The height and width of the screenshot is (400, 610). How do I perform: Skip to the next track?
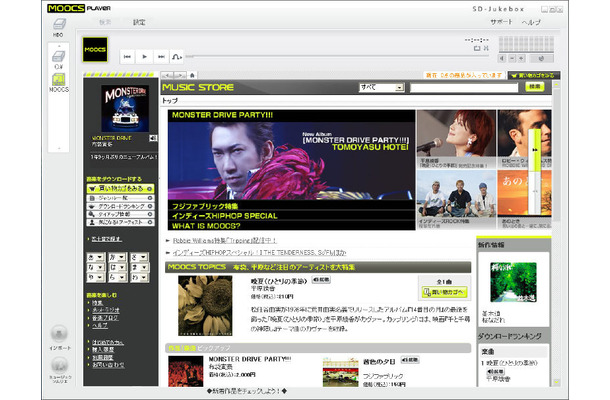pos(161,57)
